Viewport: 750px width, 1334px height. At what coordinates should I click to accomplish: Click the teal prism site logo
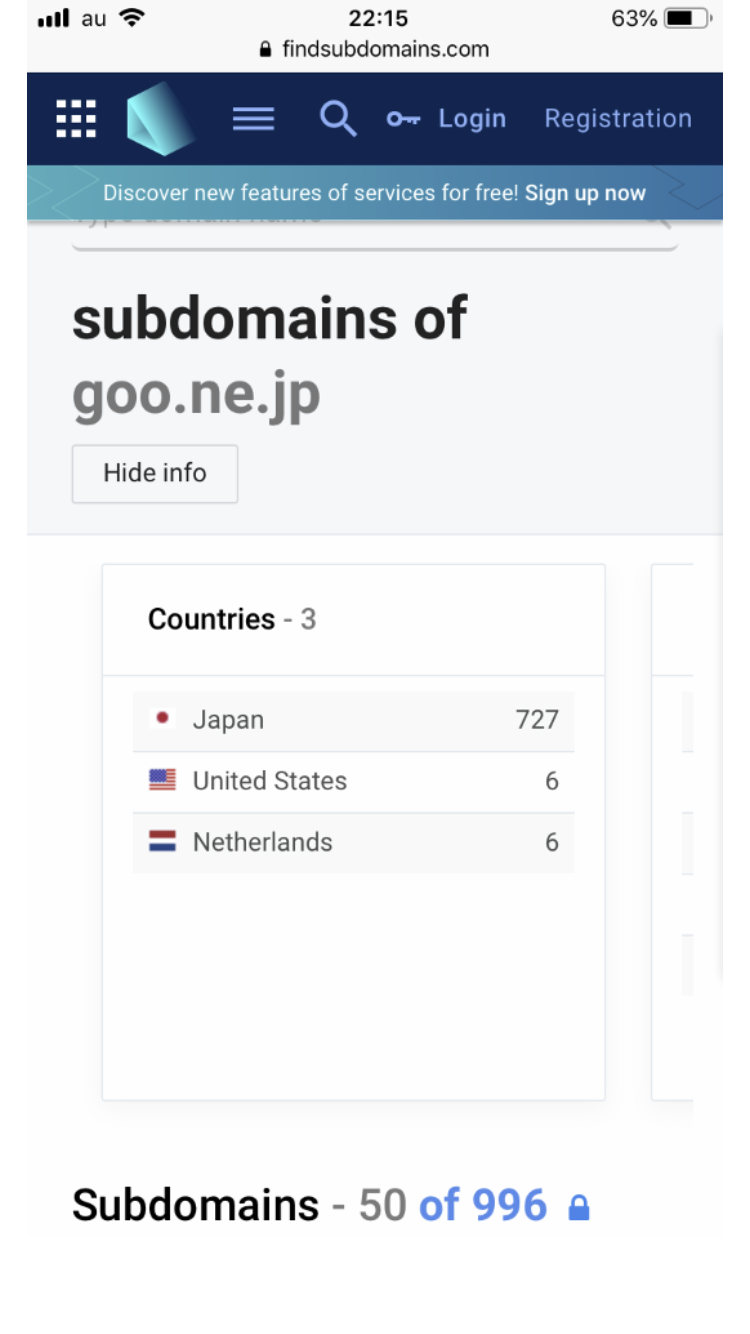[x=159, y=119]
